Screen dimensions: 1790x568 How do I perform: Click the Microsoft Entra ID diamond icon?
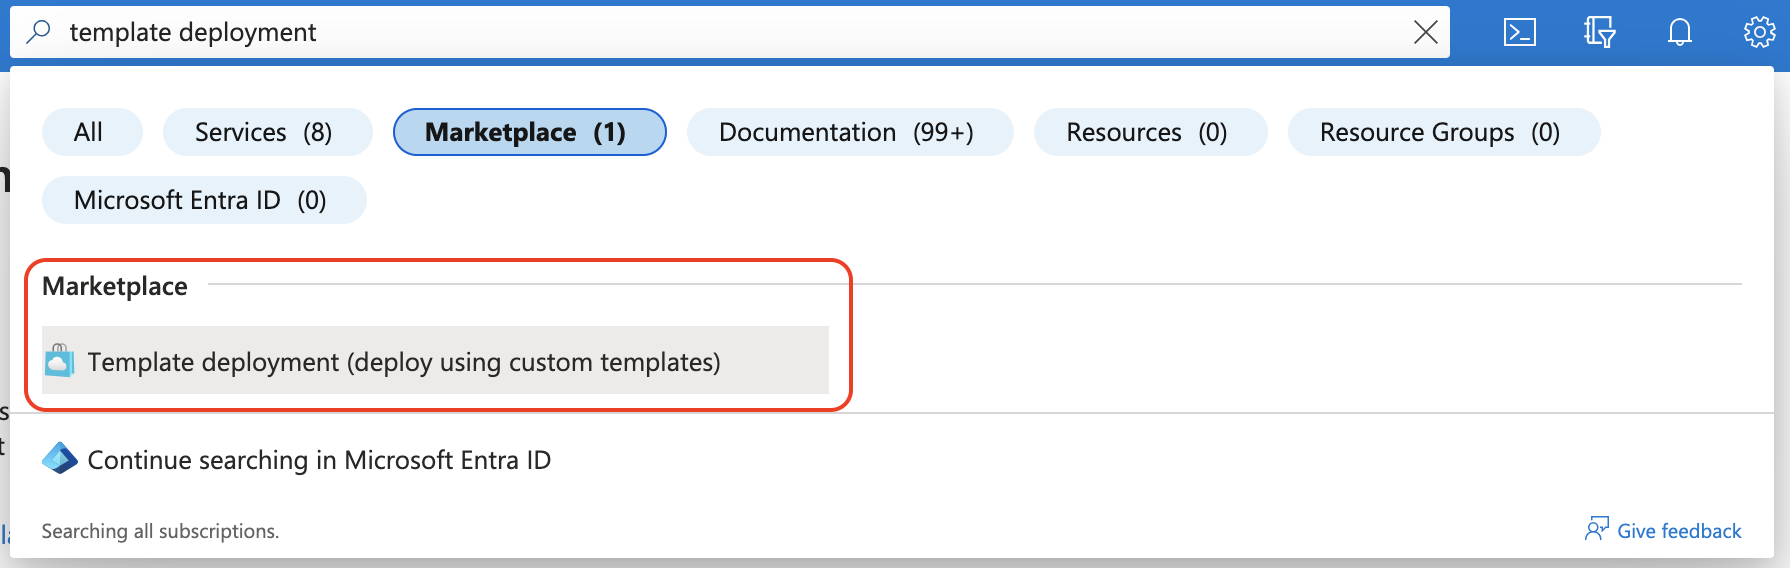[60, 459]
